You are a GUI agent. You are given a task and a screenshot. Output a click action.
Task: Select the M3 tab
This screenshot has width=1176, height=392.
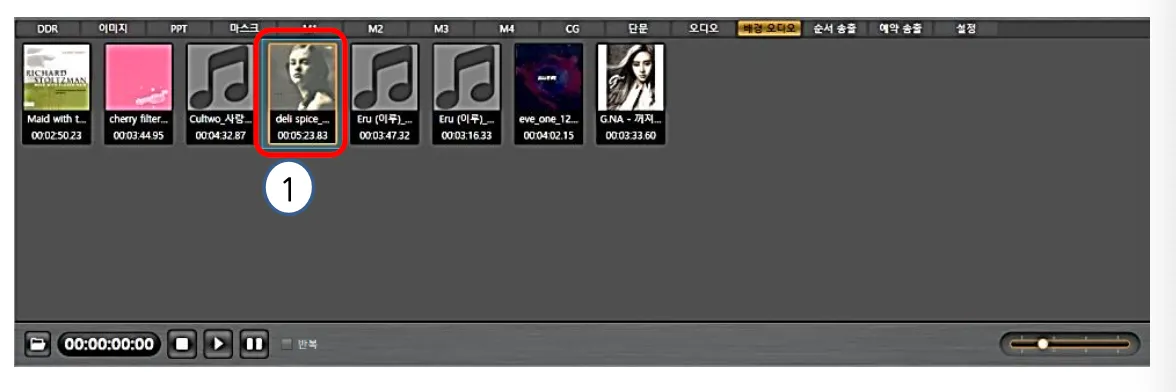441,29
